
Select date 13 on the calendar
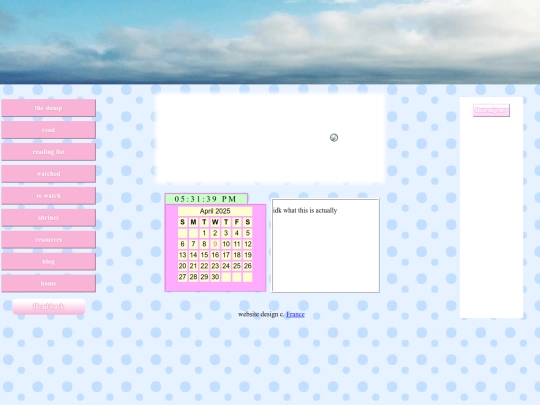(183, 255)
